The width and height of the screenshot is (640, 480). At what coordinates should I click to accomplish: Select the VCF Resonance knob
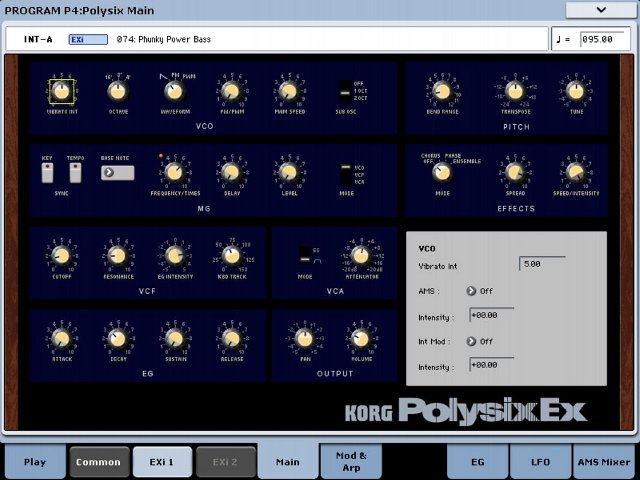click(117, 257)
